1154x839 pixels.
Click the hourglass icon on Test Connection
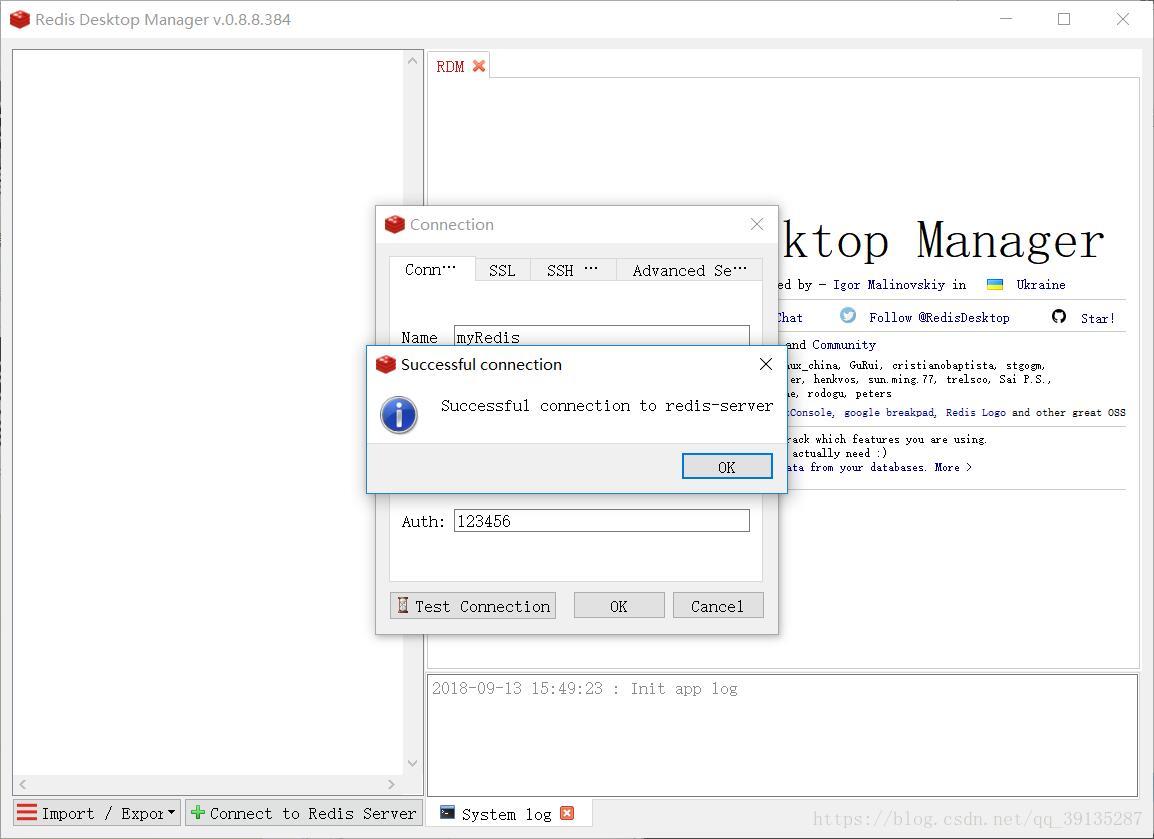(403, 605)
